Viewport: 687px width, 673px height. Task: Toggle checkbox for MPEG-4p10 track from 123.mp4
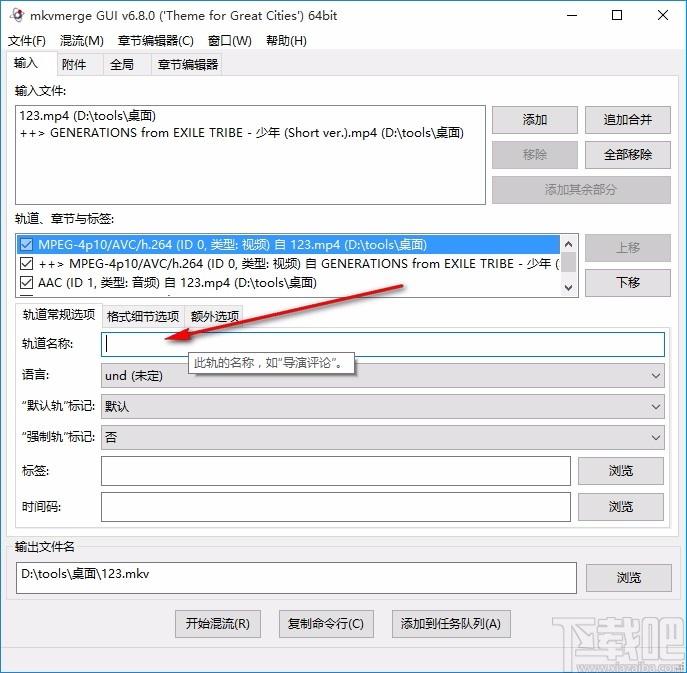click(x=26, y=244)
